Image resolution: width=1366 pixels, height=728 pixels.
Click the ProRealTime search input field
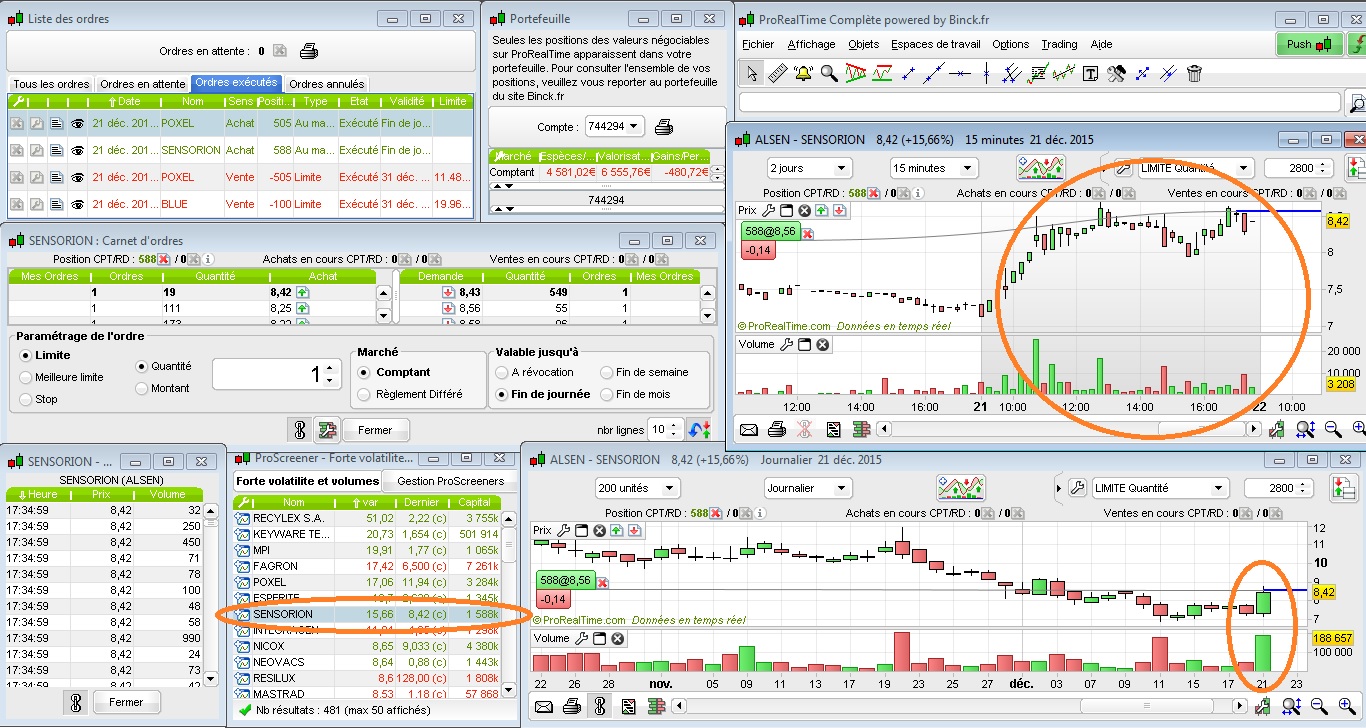(1040, 102)
